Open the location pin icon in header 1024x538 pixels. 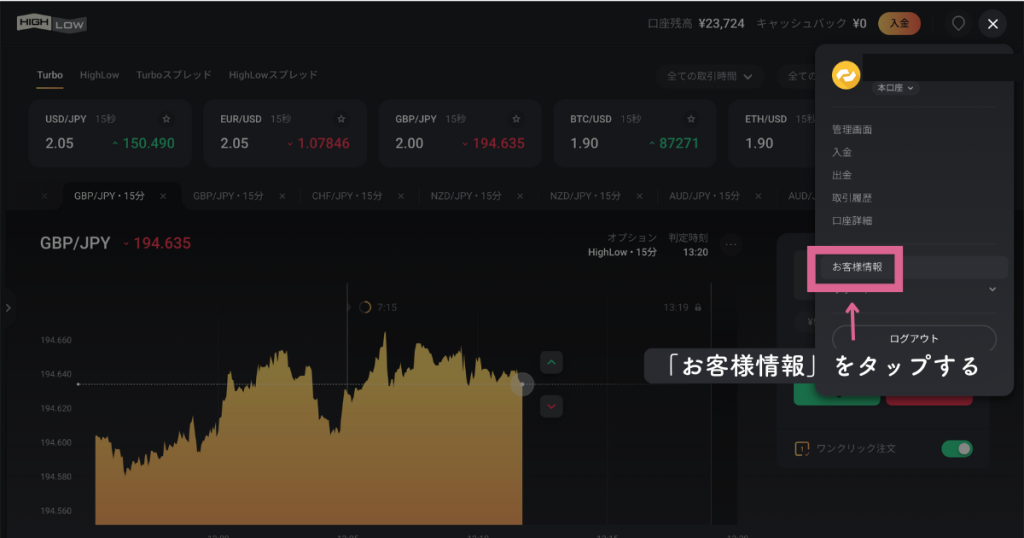coord(958,23)
